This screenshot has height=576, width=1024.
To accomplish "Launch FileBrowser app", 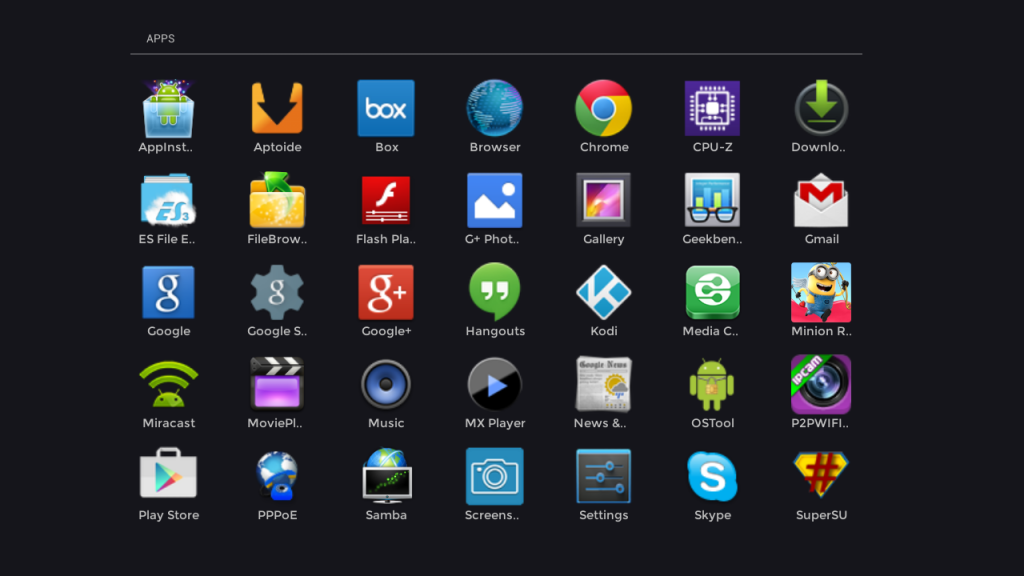I will [x=277, y=200].
